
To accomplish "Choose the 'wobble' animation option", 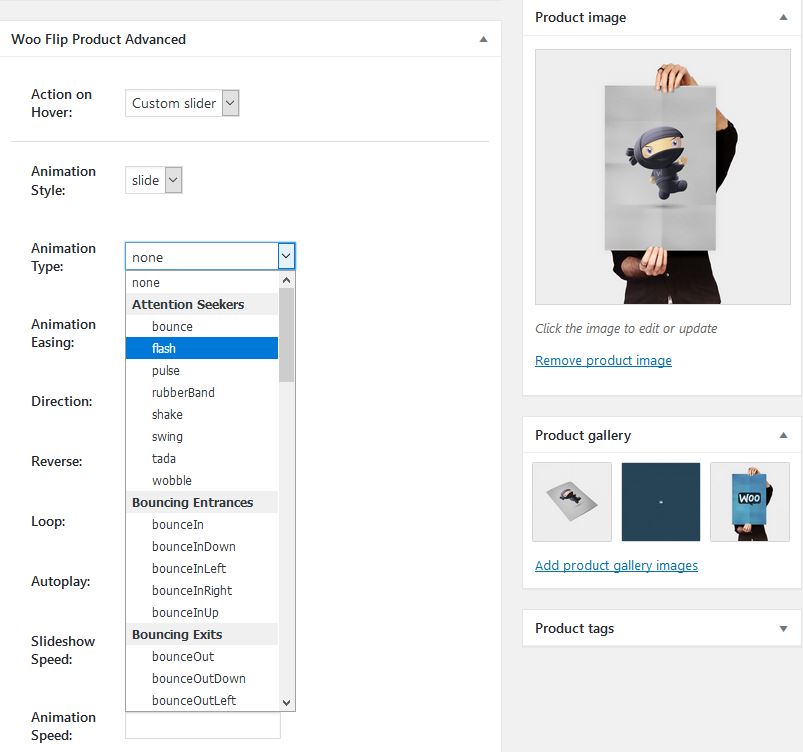I will (202, 481).
